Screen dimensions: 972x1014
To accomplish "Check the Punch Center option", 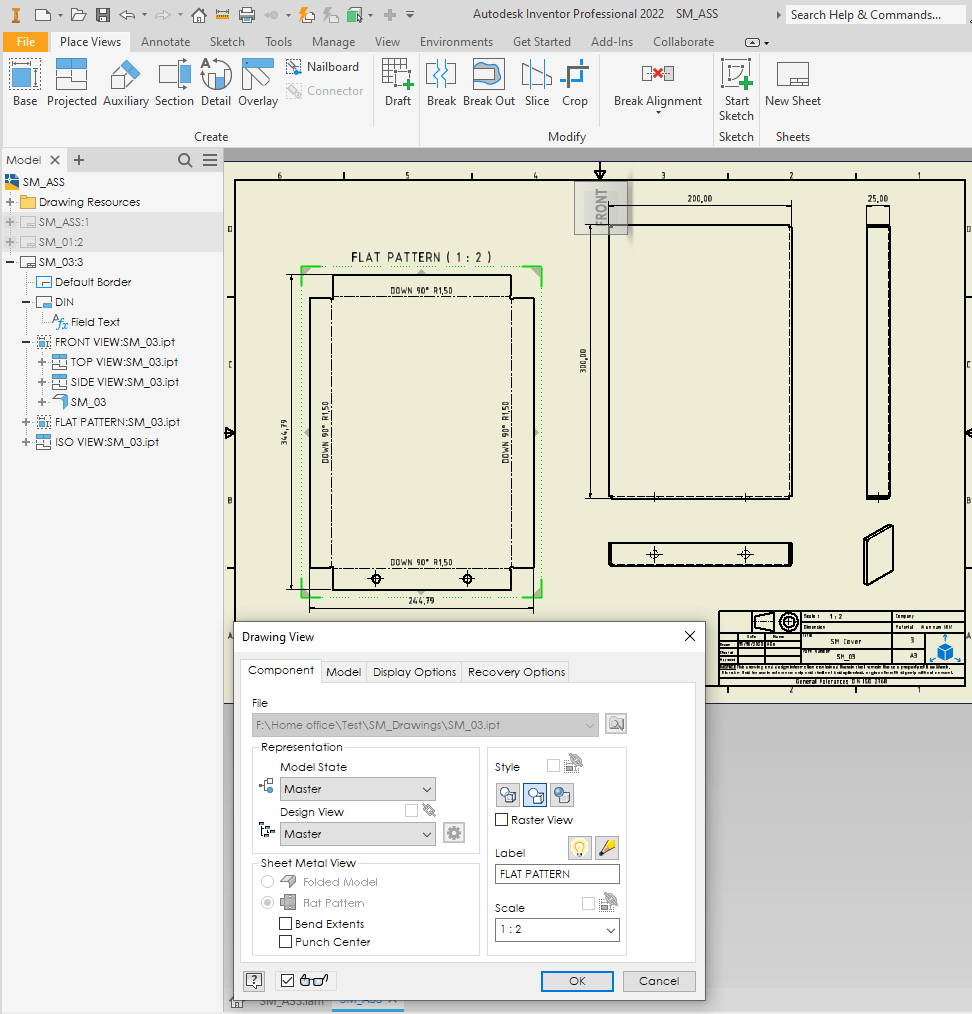I will tap(286, 942).
